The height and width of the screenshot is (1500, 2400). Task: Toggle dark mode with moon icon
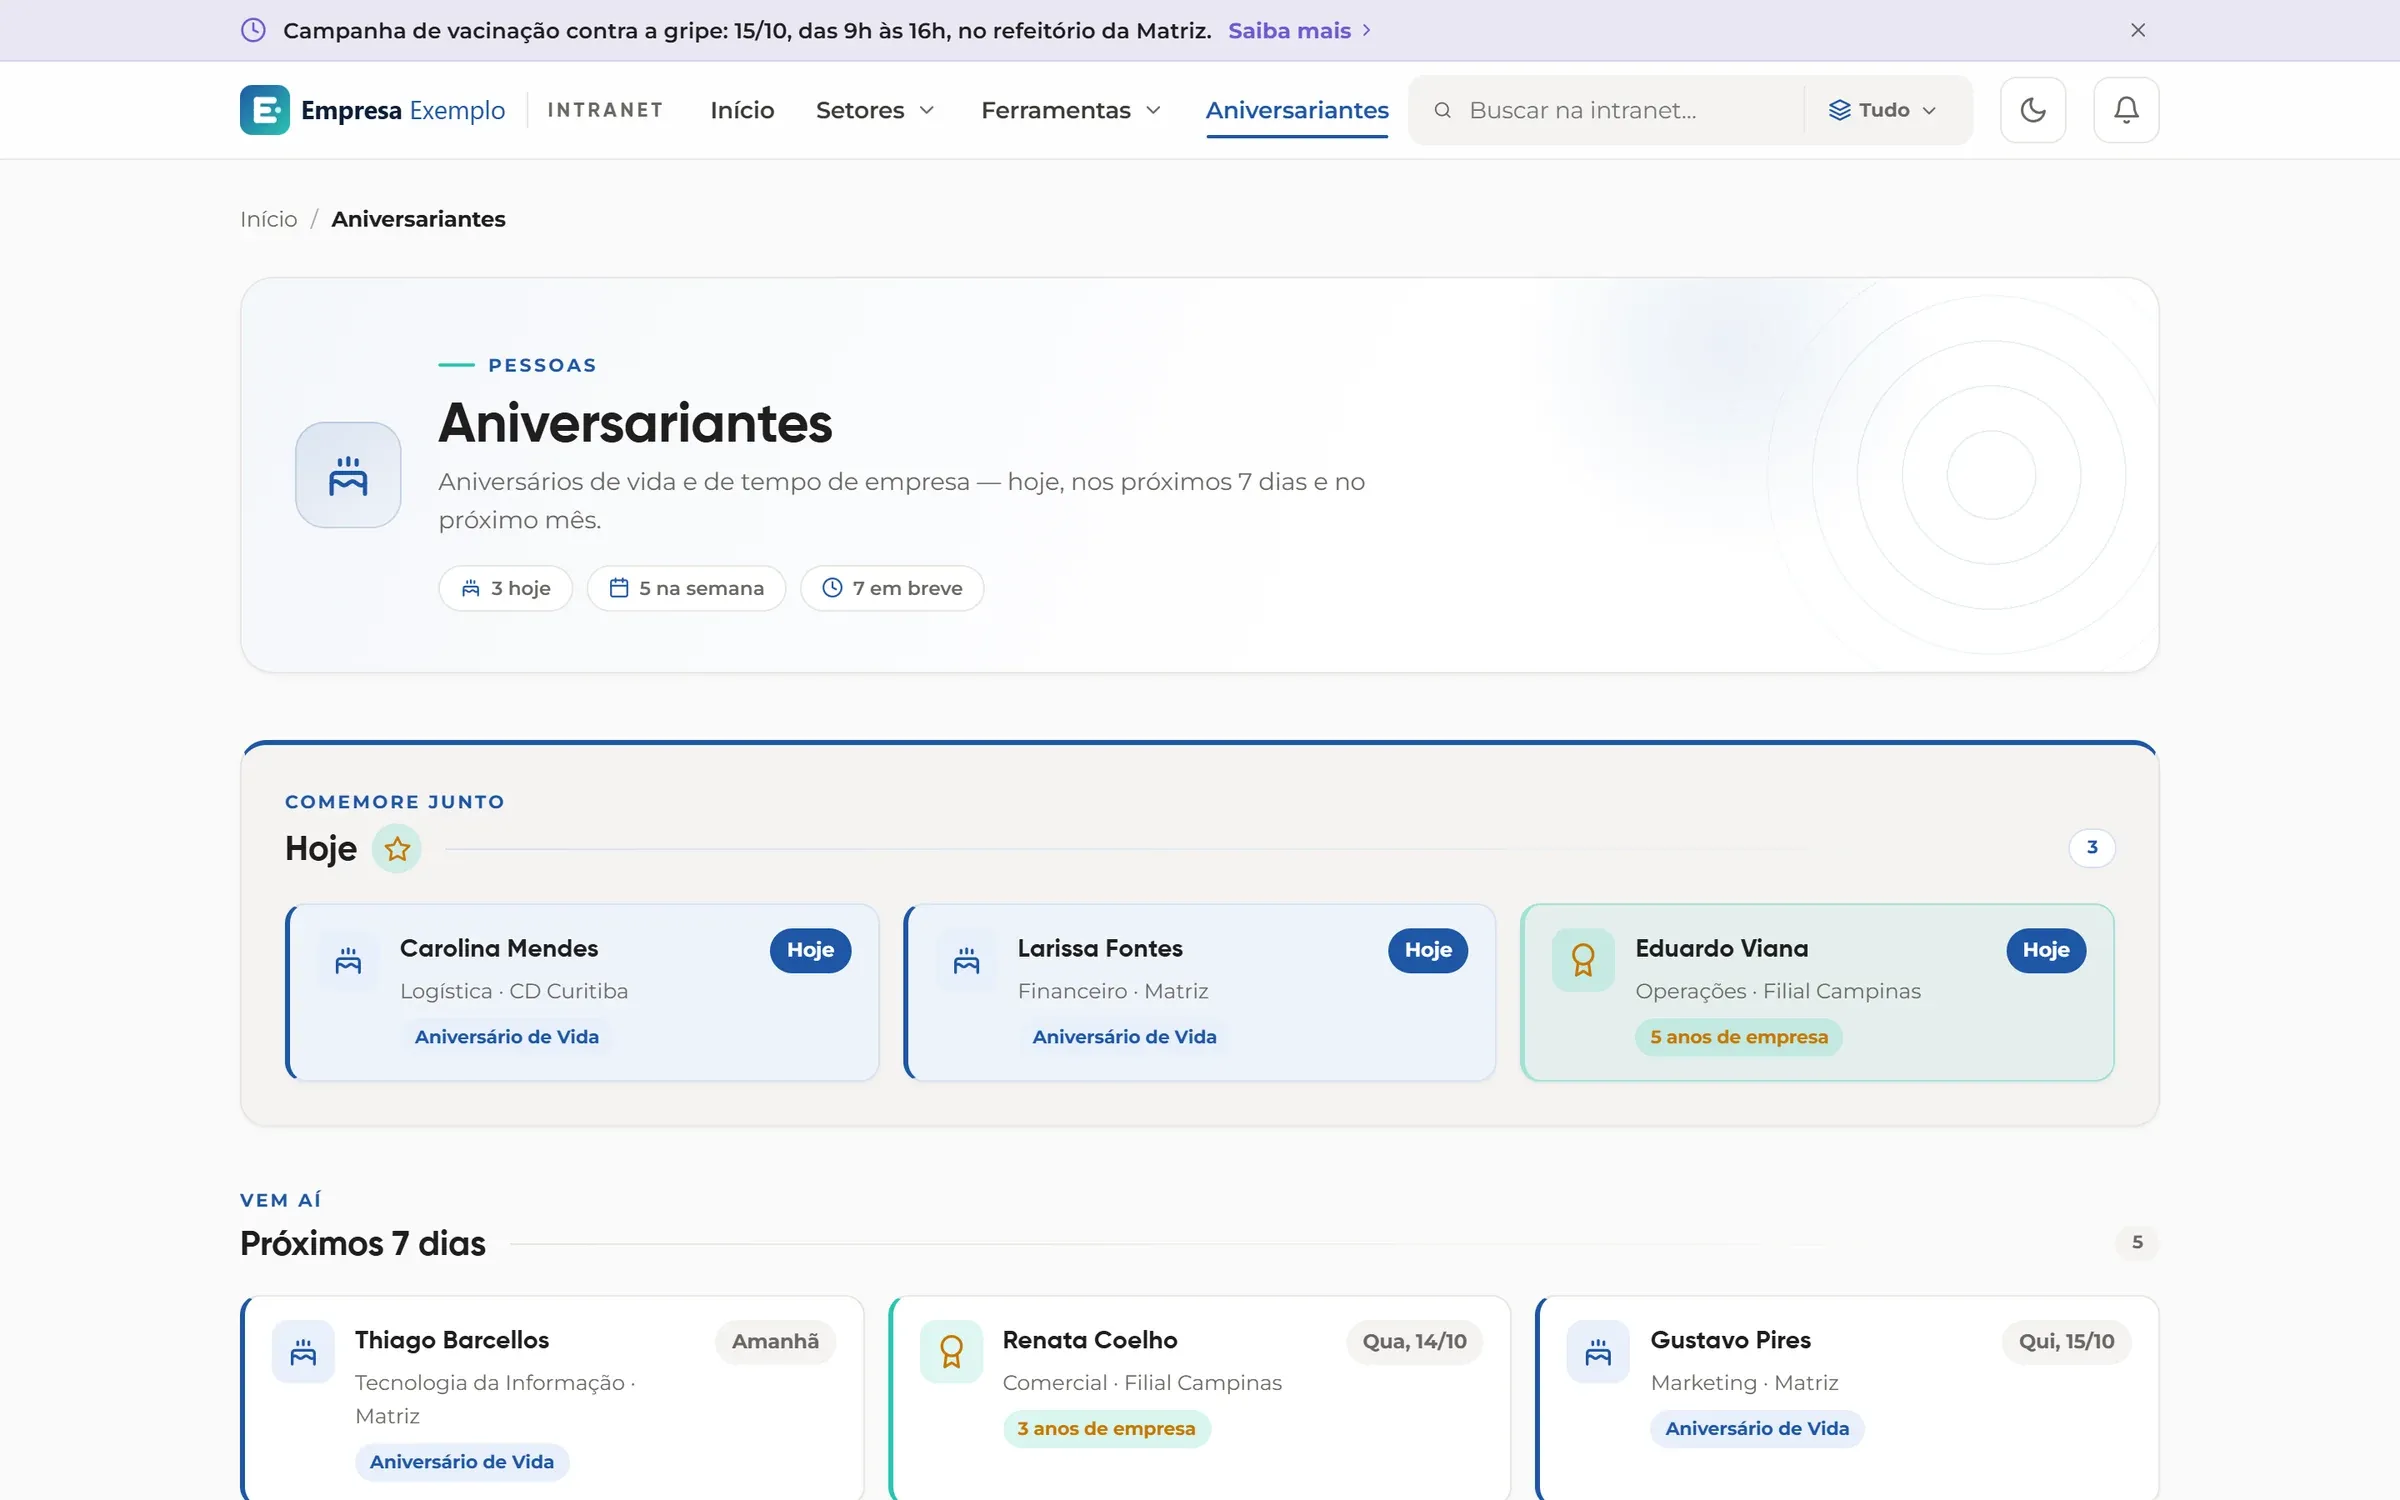click(x=2033, y=110)
